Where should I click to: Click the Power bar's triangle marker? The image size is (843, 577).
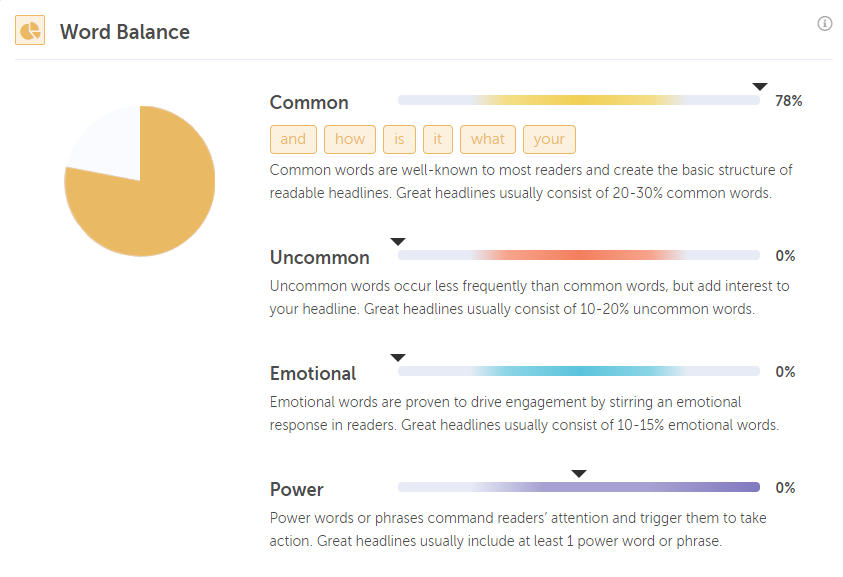pyautogui.click(x=578, y=473)
